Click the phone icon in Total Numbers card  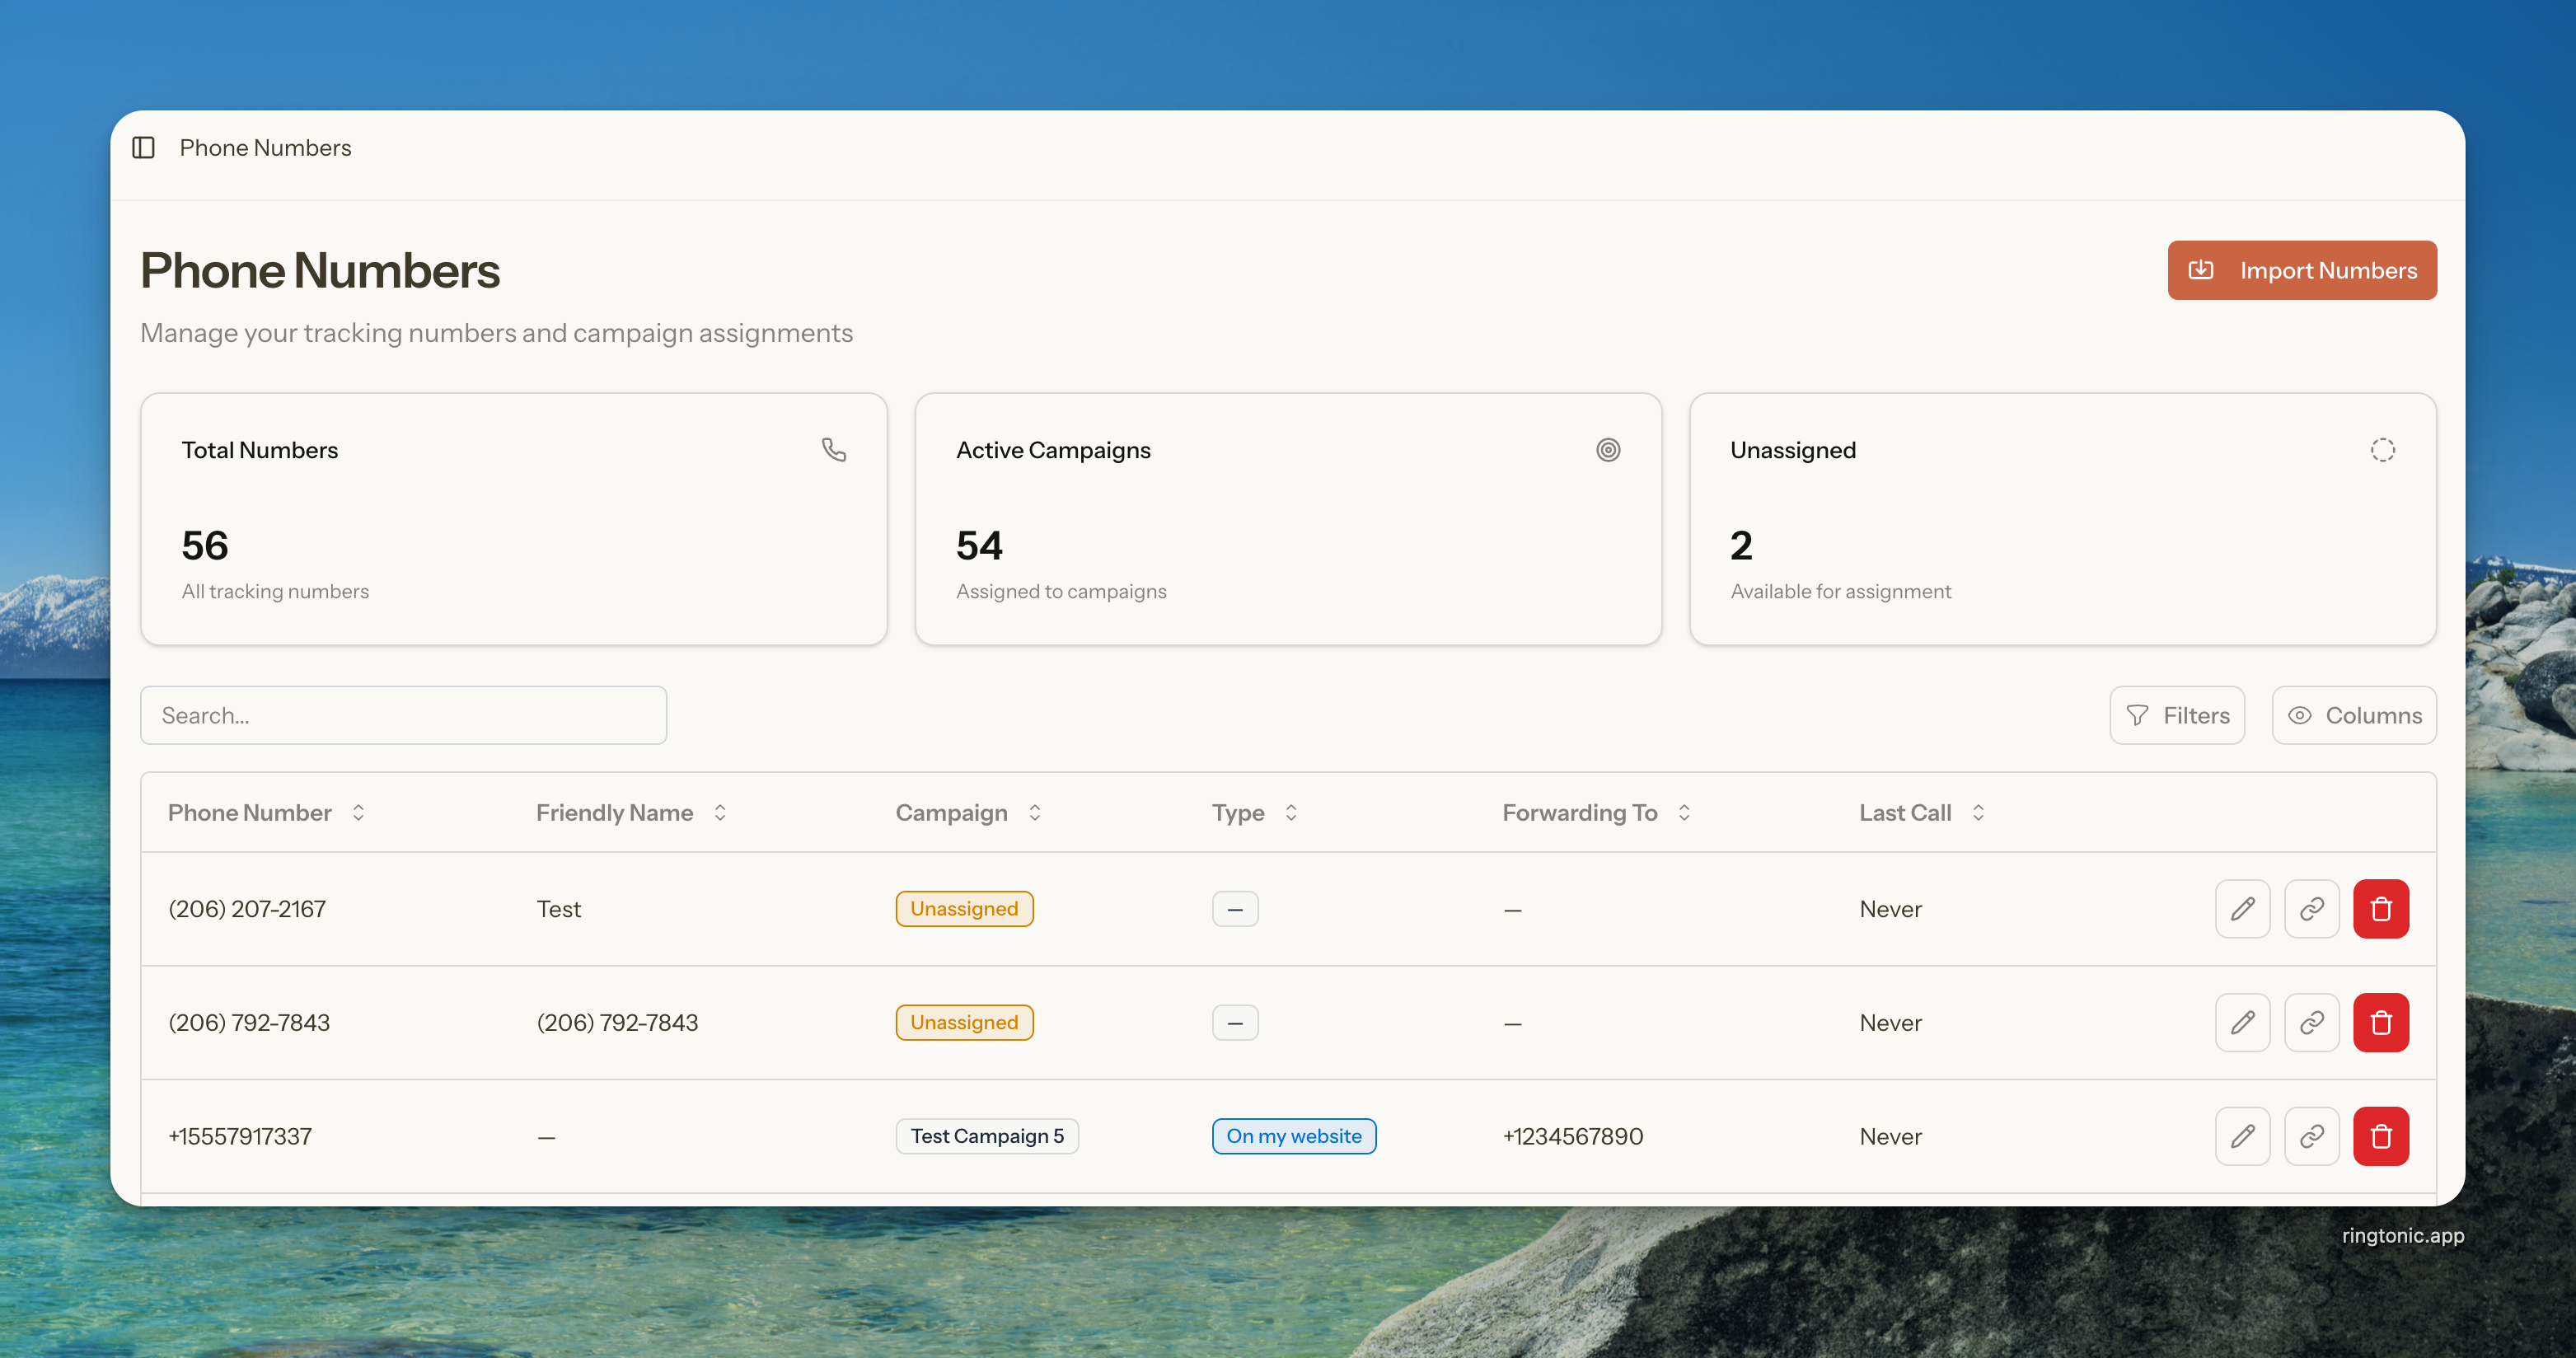point(833,450)
